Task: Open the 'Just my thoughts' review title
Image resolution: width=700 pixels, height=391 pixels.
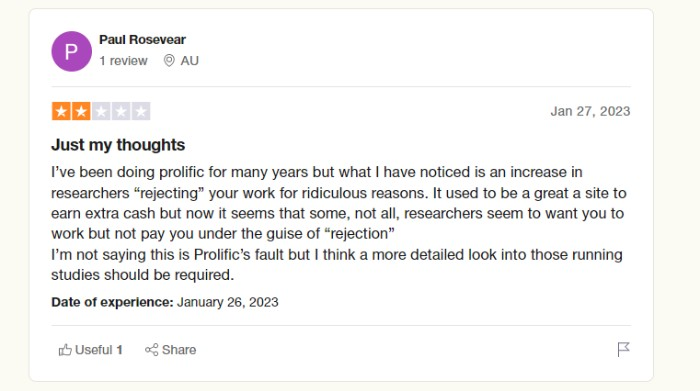Action: pos(118,145)
